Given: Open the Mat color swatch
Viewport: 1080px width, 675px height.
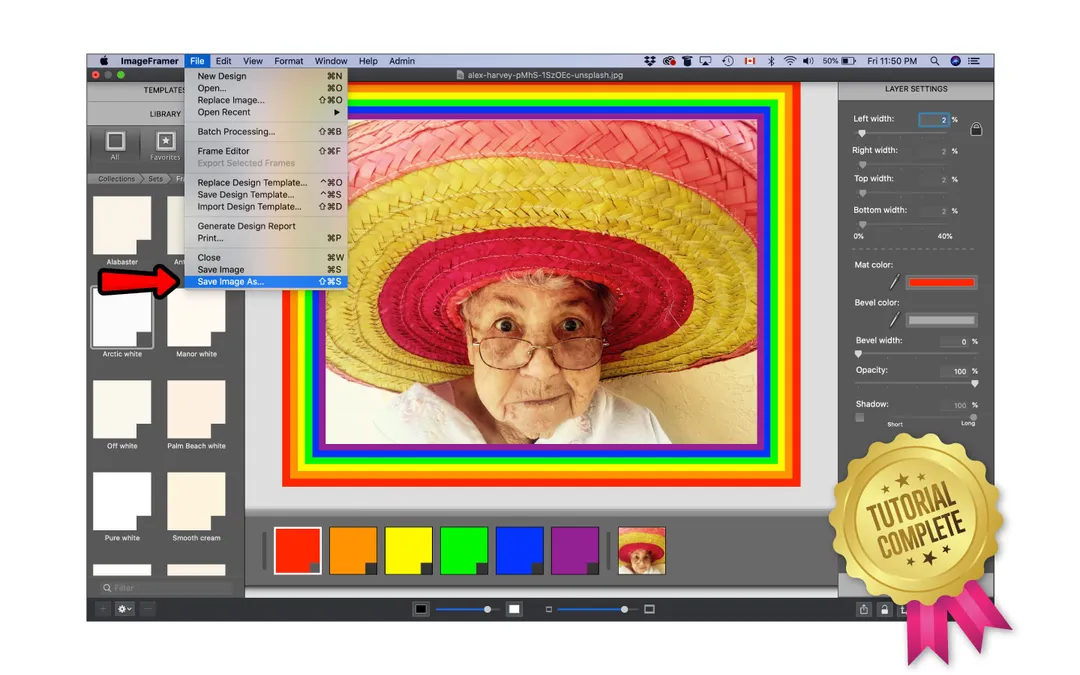Looking at the screenshot, I should pos(941,282).
